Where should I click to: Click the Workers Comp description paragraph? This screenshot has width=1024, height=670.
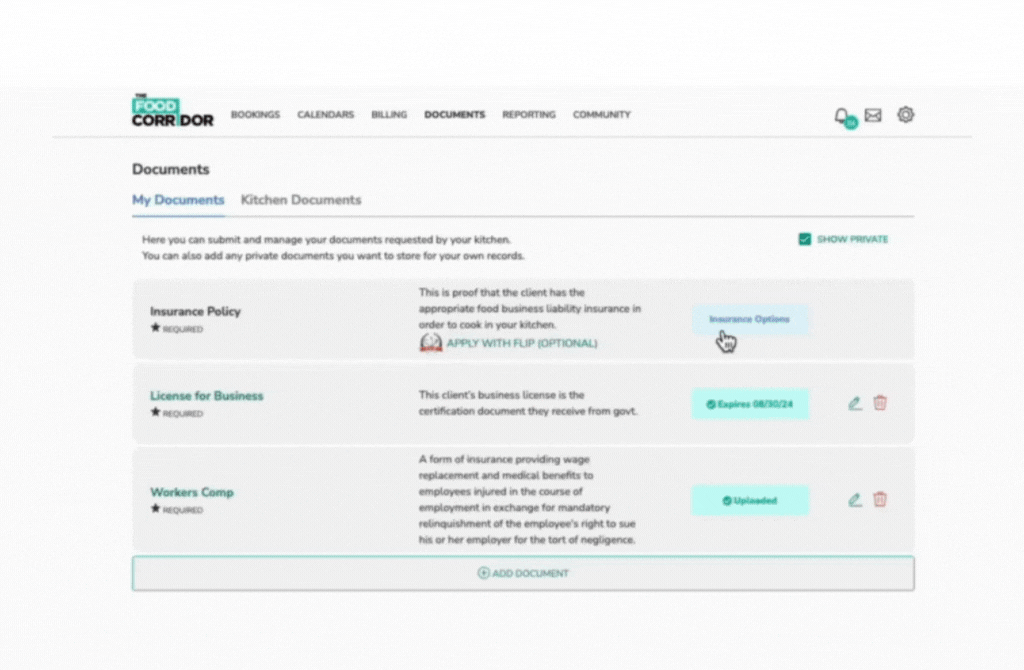tap(527, 500)
